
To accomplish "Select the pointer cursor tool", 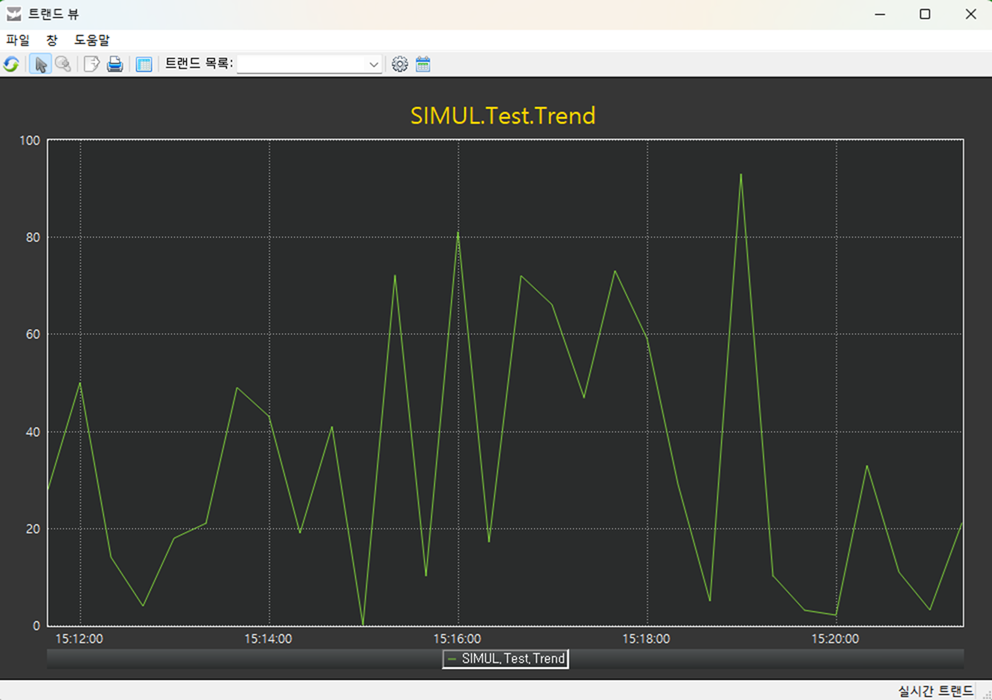I will click(x=41, y=64).
